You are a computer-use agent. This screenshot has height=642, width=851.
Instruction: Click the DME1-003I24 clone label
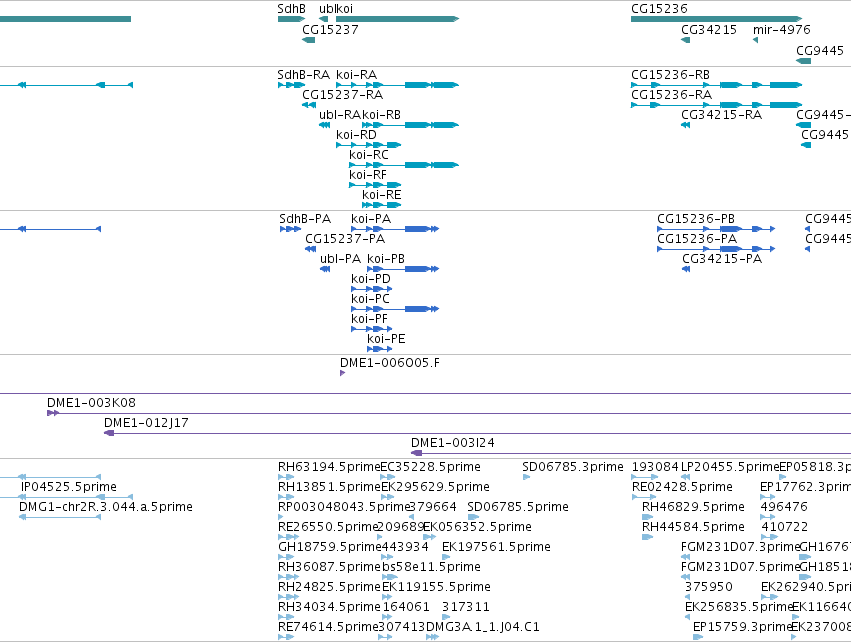(x=453, y=443)
